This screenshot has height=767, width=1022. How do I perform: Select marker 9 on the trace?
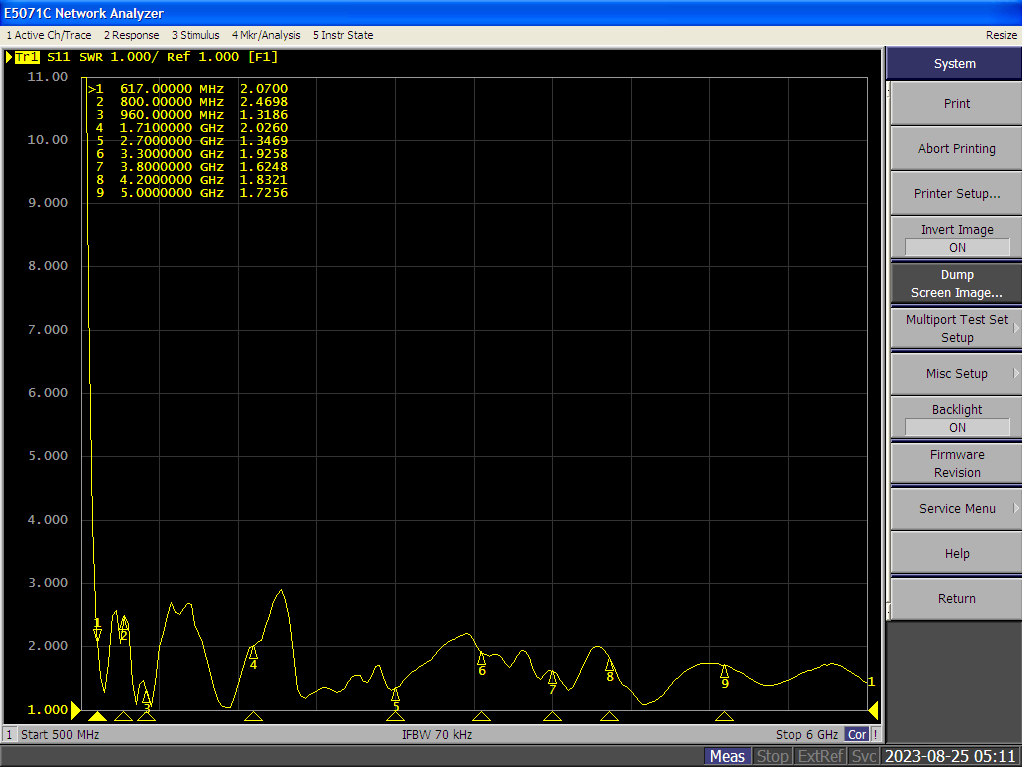pos(724,671)
